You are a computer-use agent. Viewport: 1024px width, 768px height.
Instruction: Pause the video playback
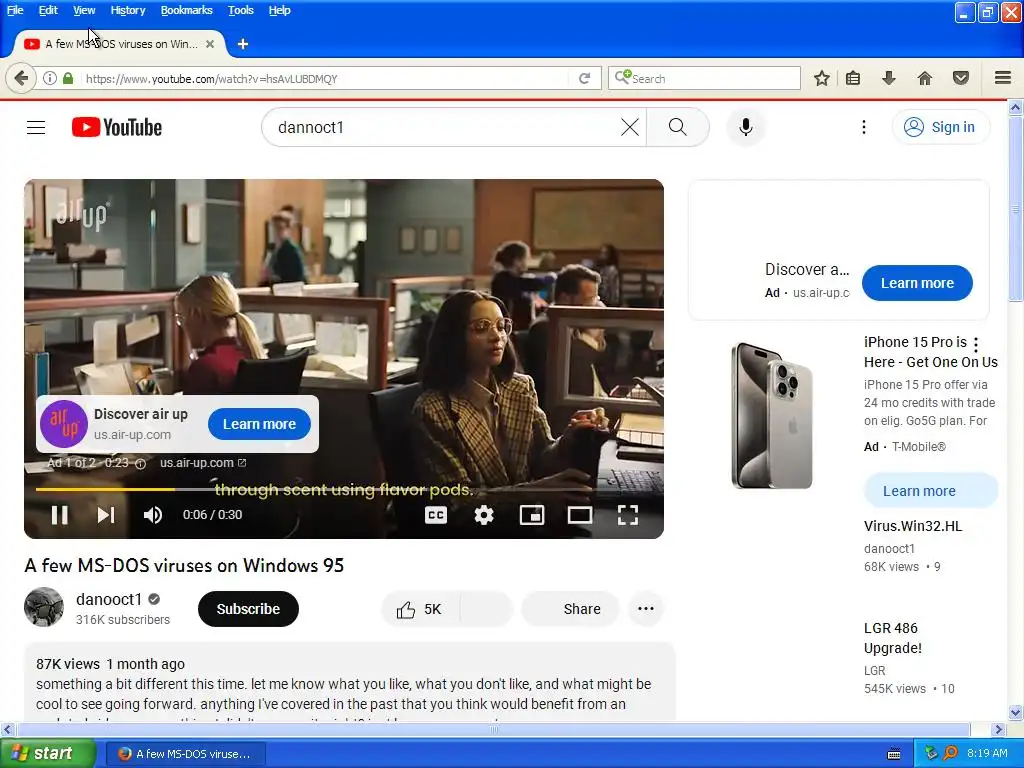(59, 515)
